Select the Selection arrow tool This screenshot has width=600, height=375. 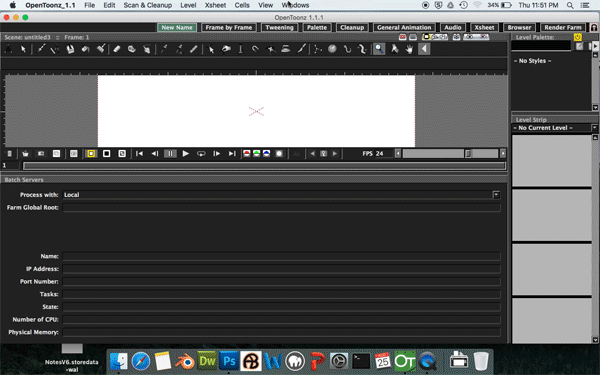23,49
